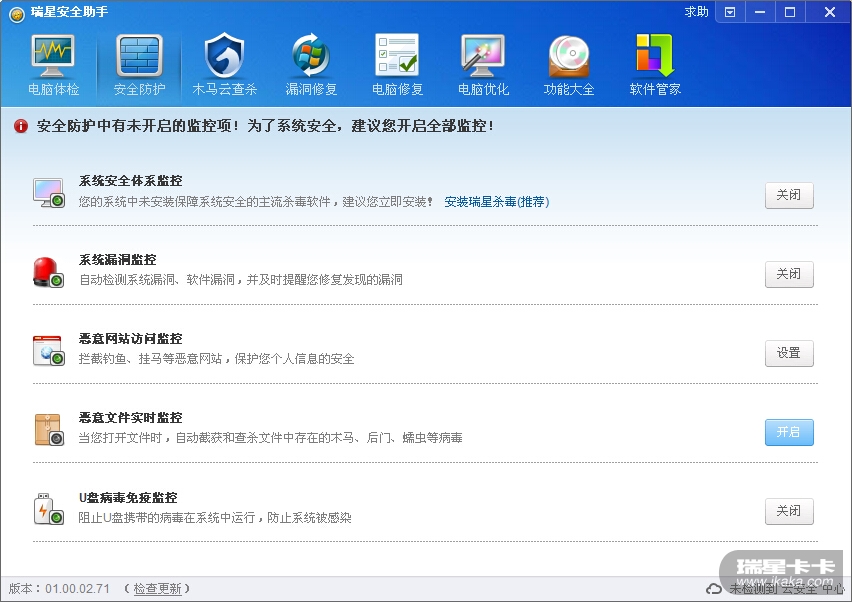852x602 pixels.
Task: Click the 系统漏洞监控 heading text
Action: click(x=117, y=260)
